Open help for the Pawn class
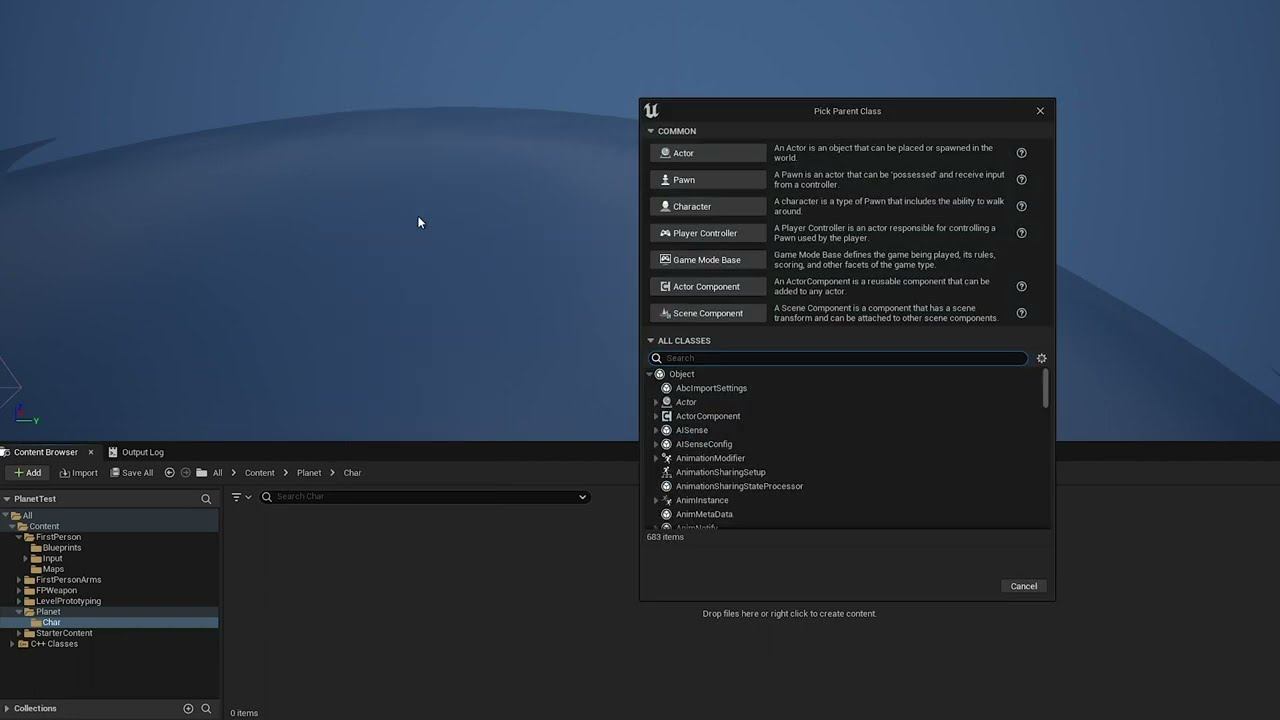1280x720 pixels. point(1022,180)
